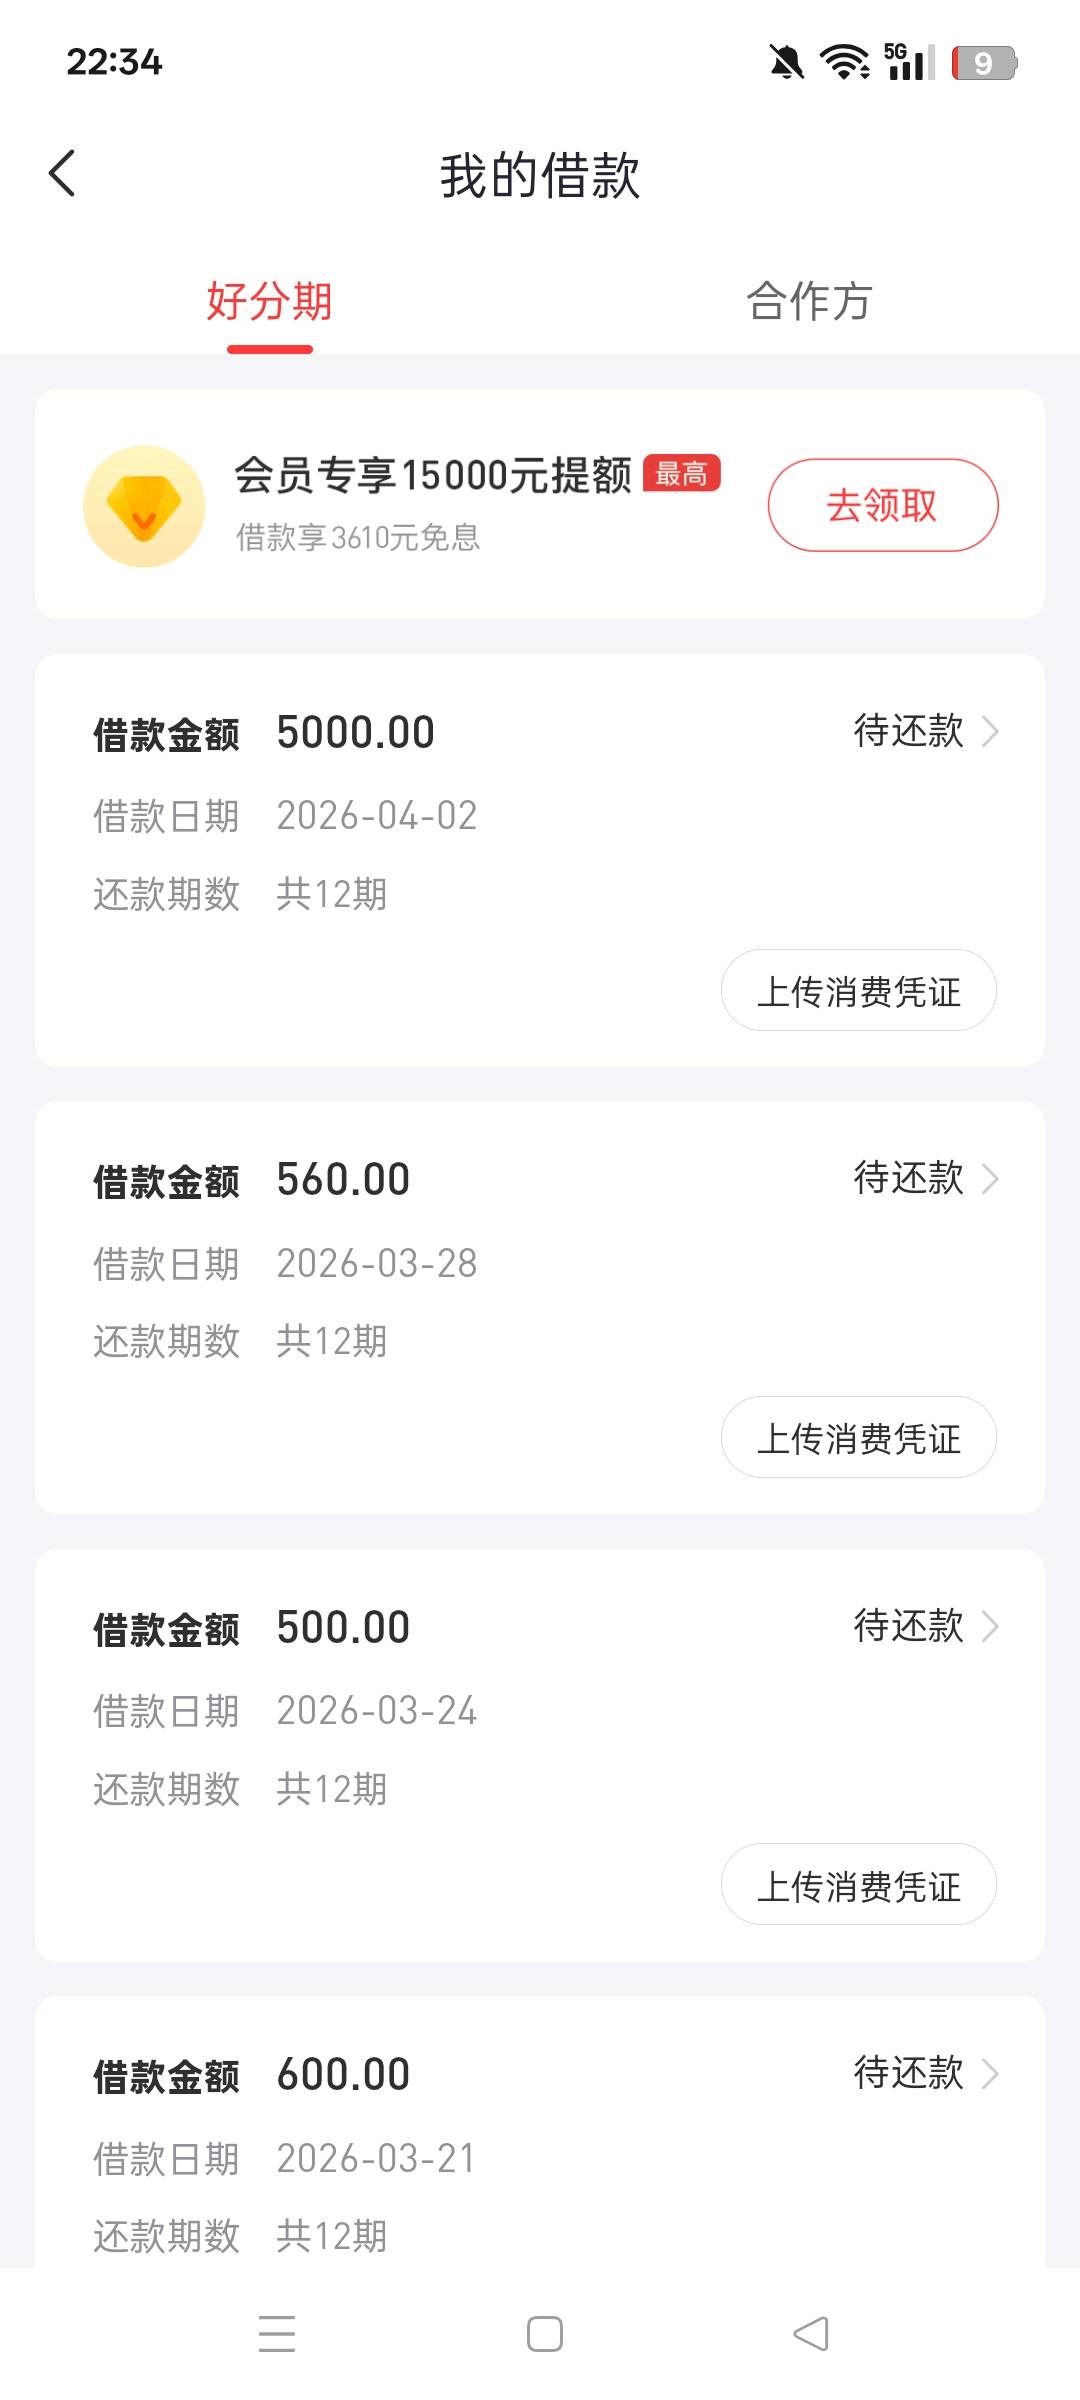The height and width of the screenshot is (2400, 1080).
Task: Tap the muted notification bell icon
Action: 786,63
